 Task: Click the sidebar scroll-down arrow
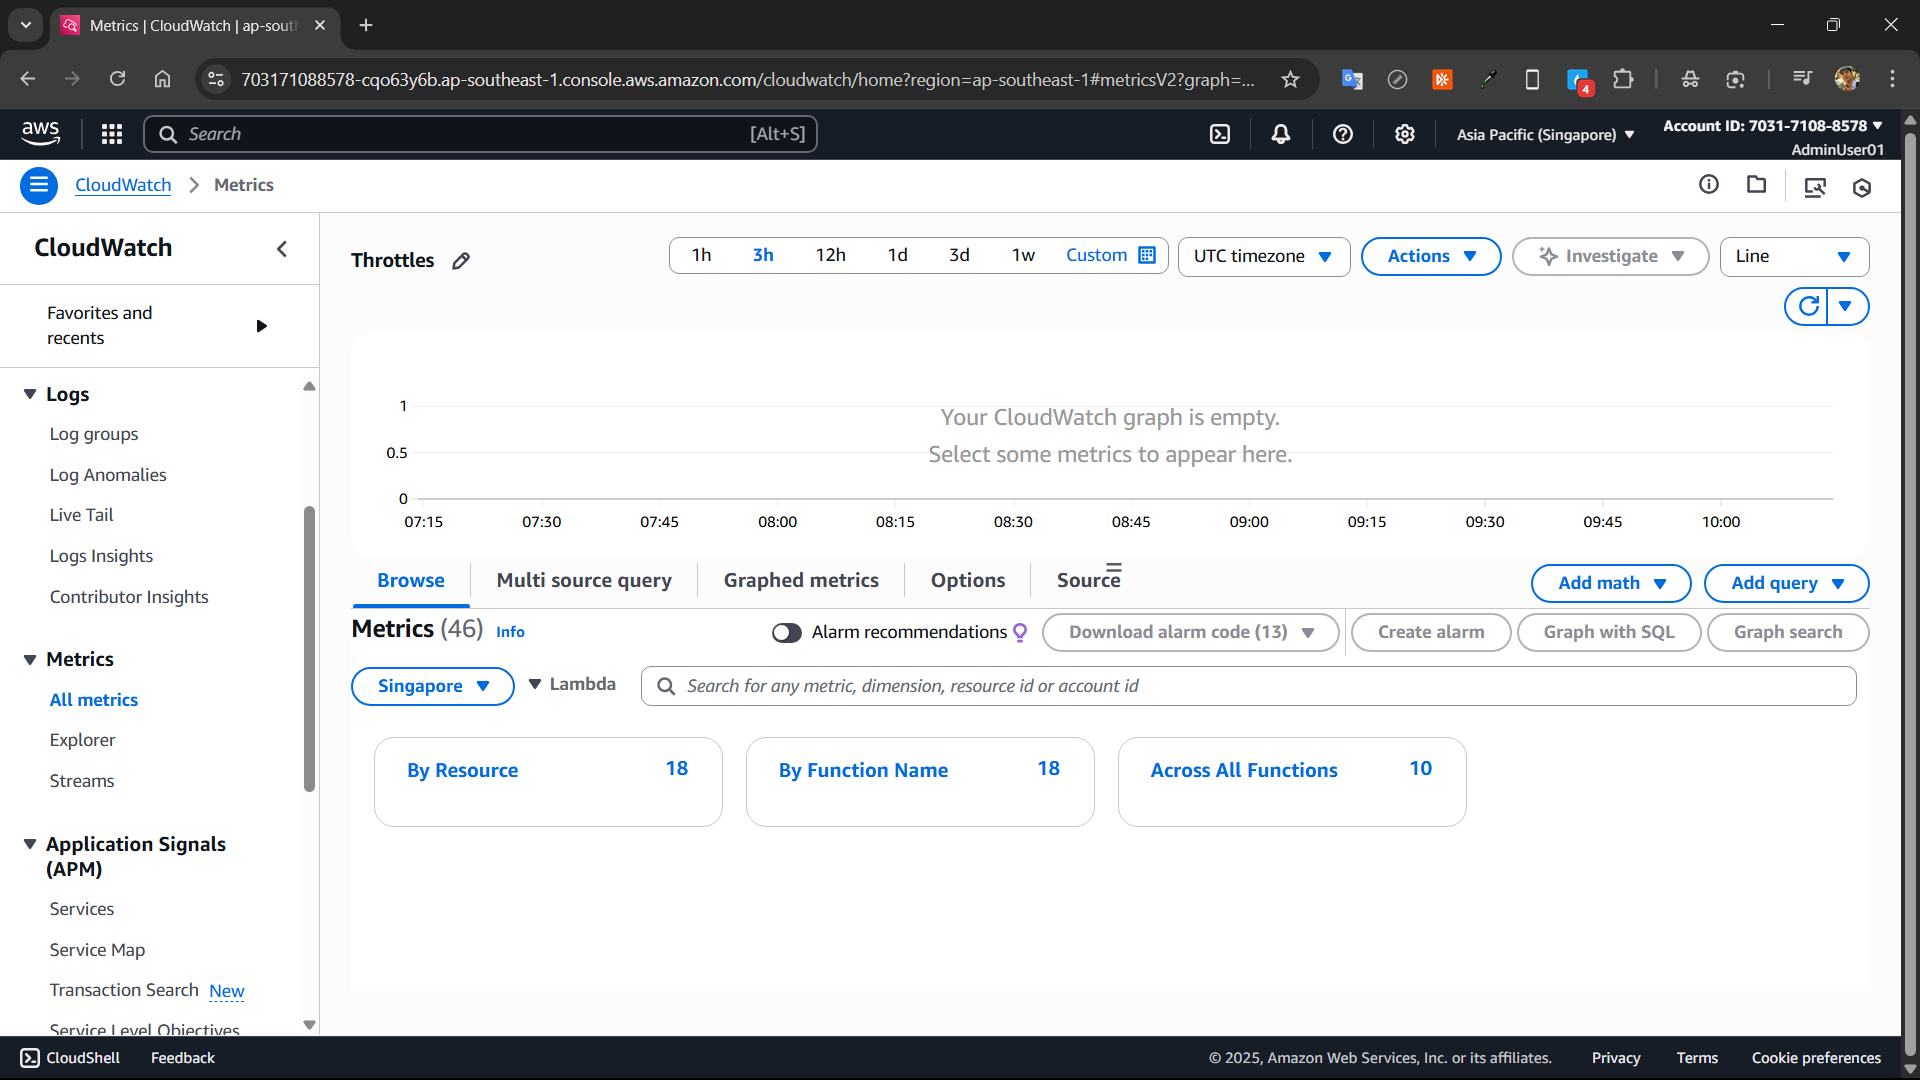point(309,1025)
